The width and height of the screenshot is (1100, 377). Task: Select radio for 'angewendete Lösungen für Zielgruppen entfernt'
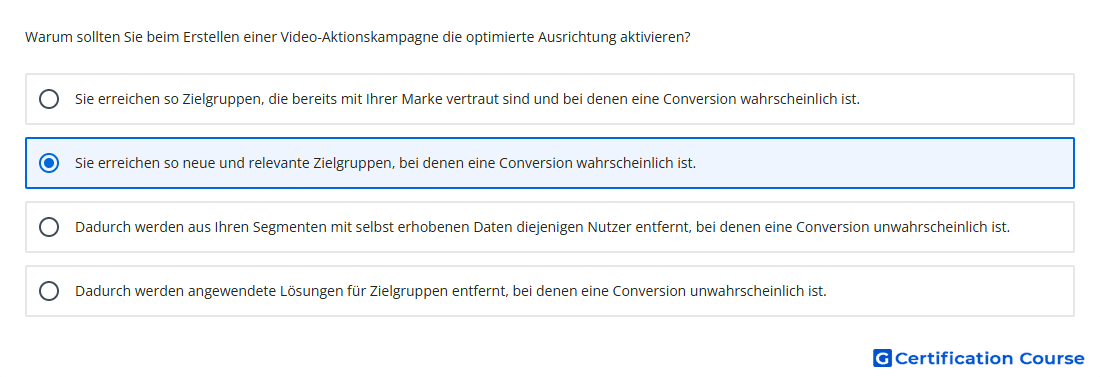pos(49,291)
